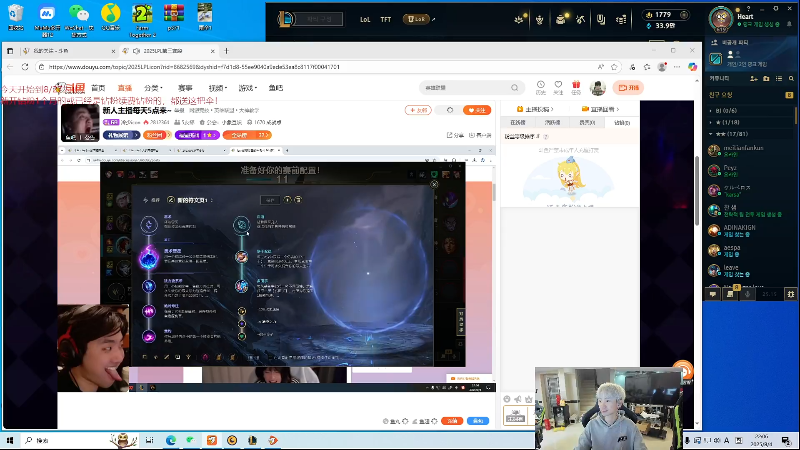Screen dimensions: 800x450
Task: Open Edge settings and more menu
Action: click(x=677, y=67)
